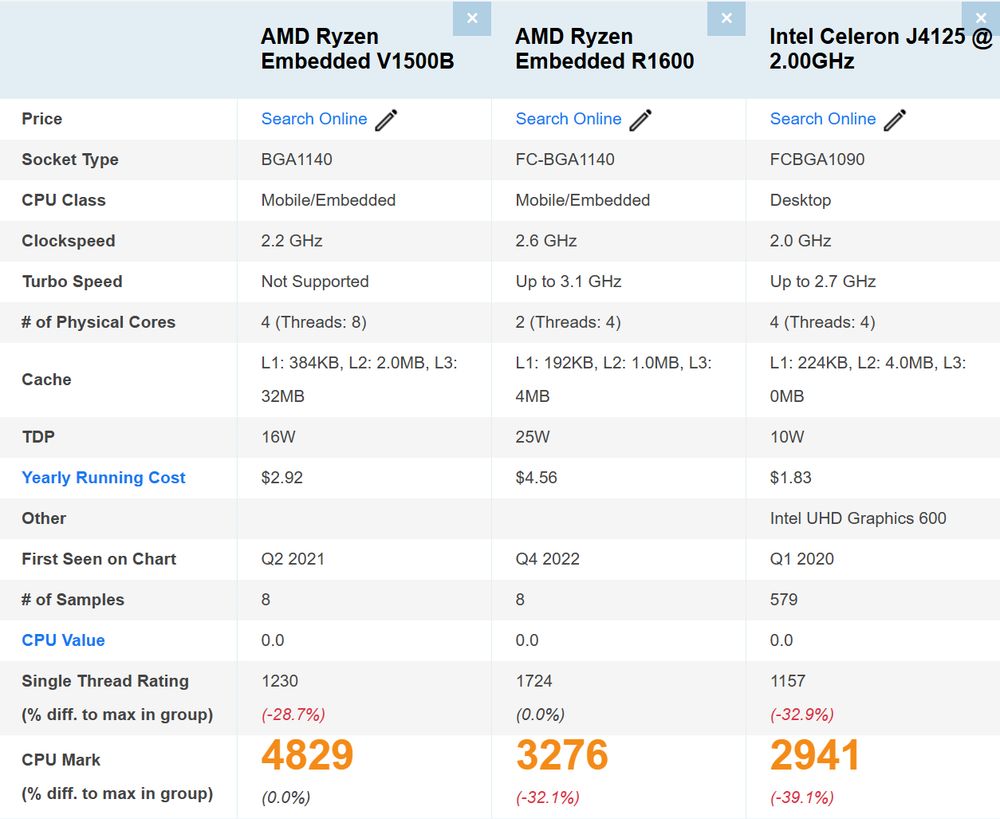
Task: Open Search Online link for Celeron J4125
Action: [823, 119]
